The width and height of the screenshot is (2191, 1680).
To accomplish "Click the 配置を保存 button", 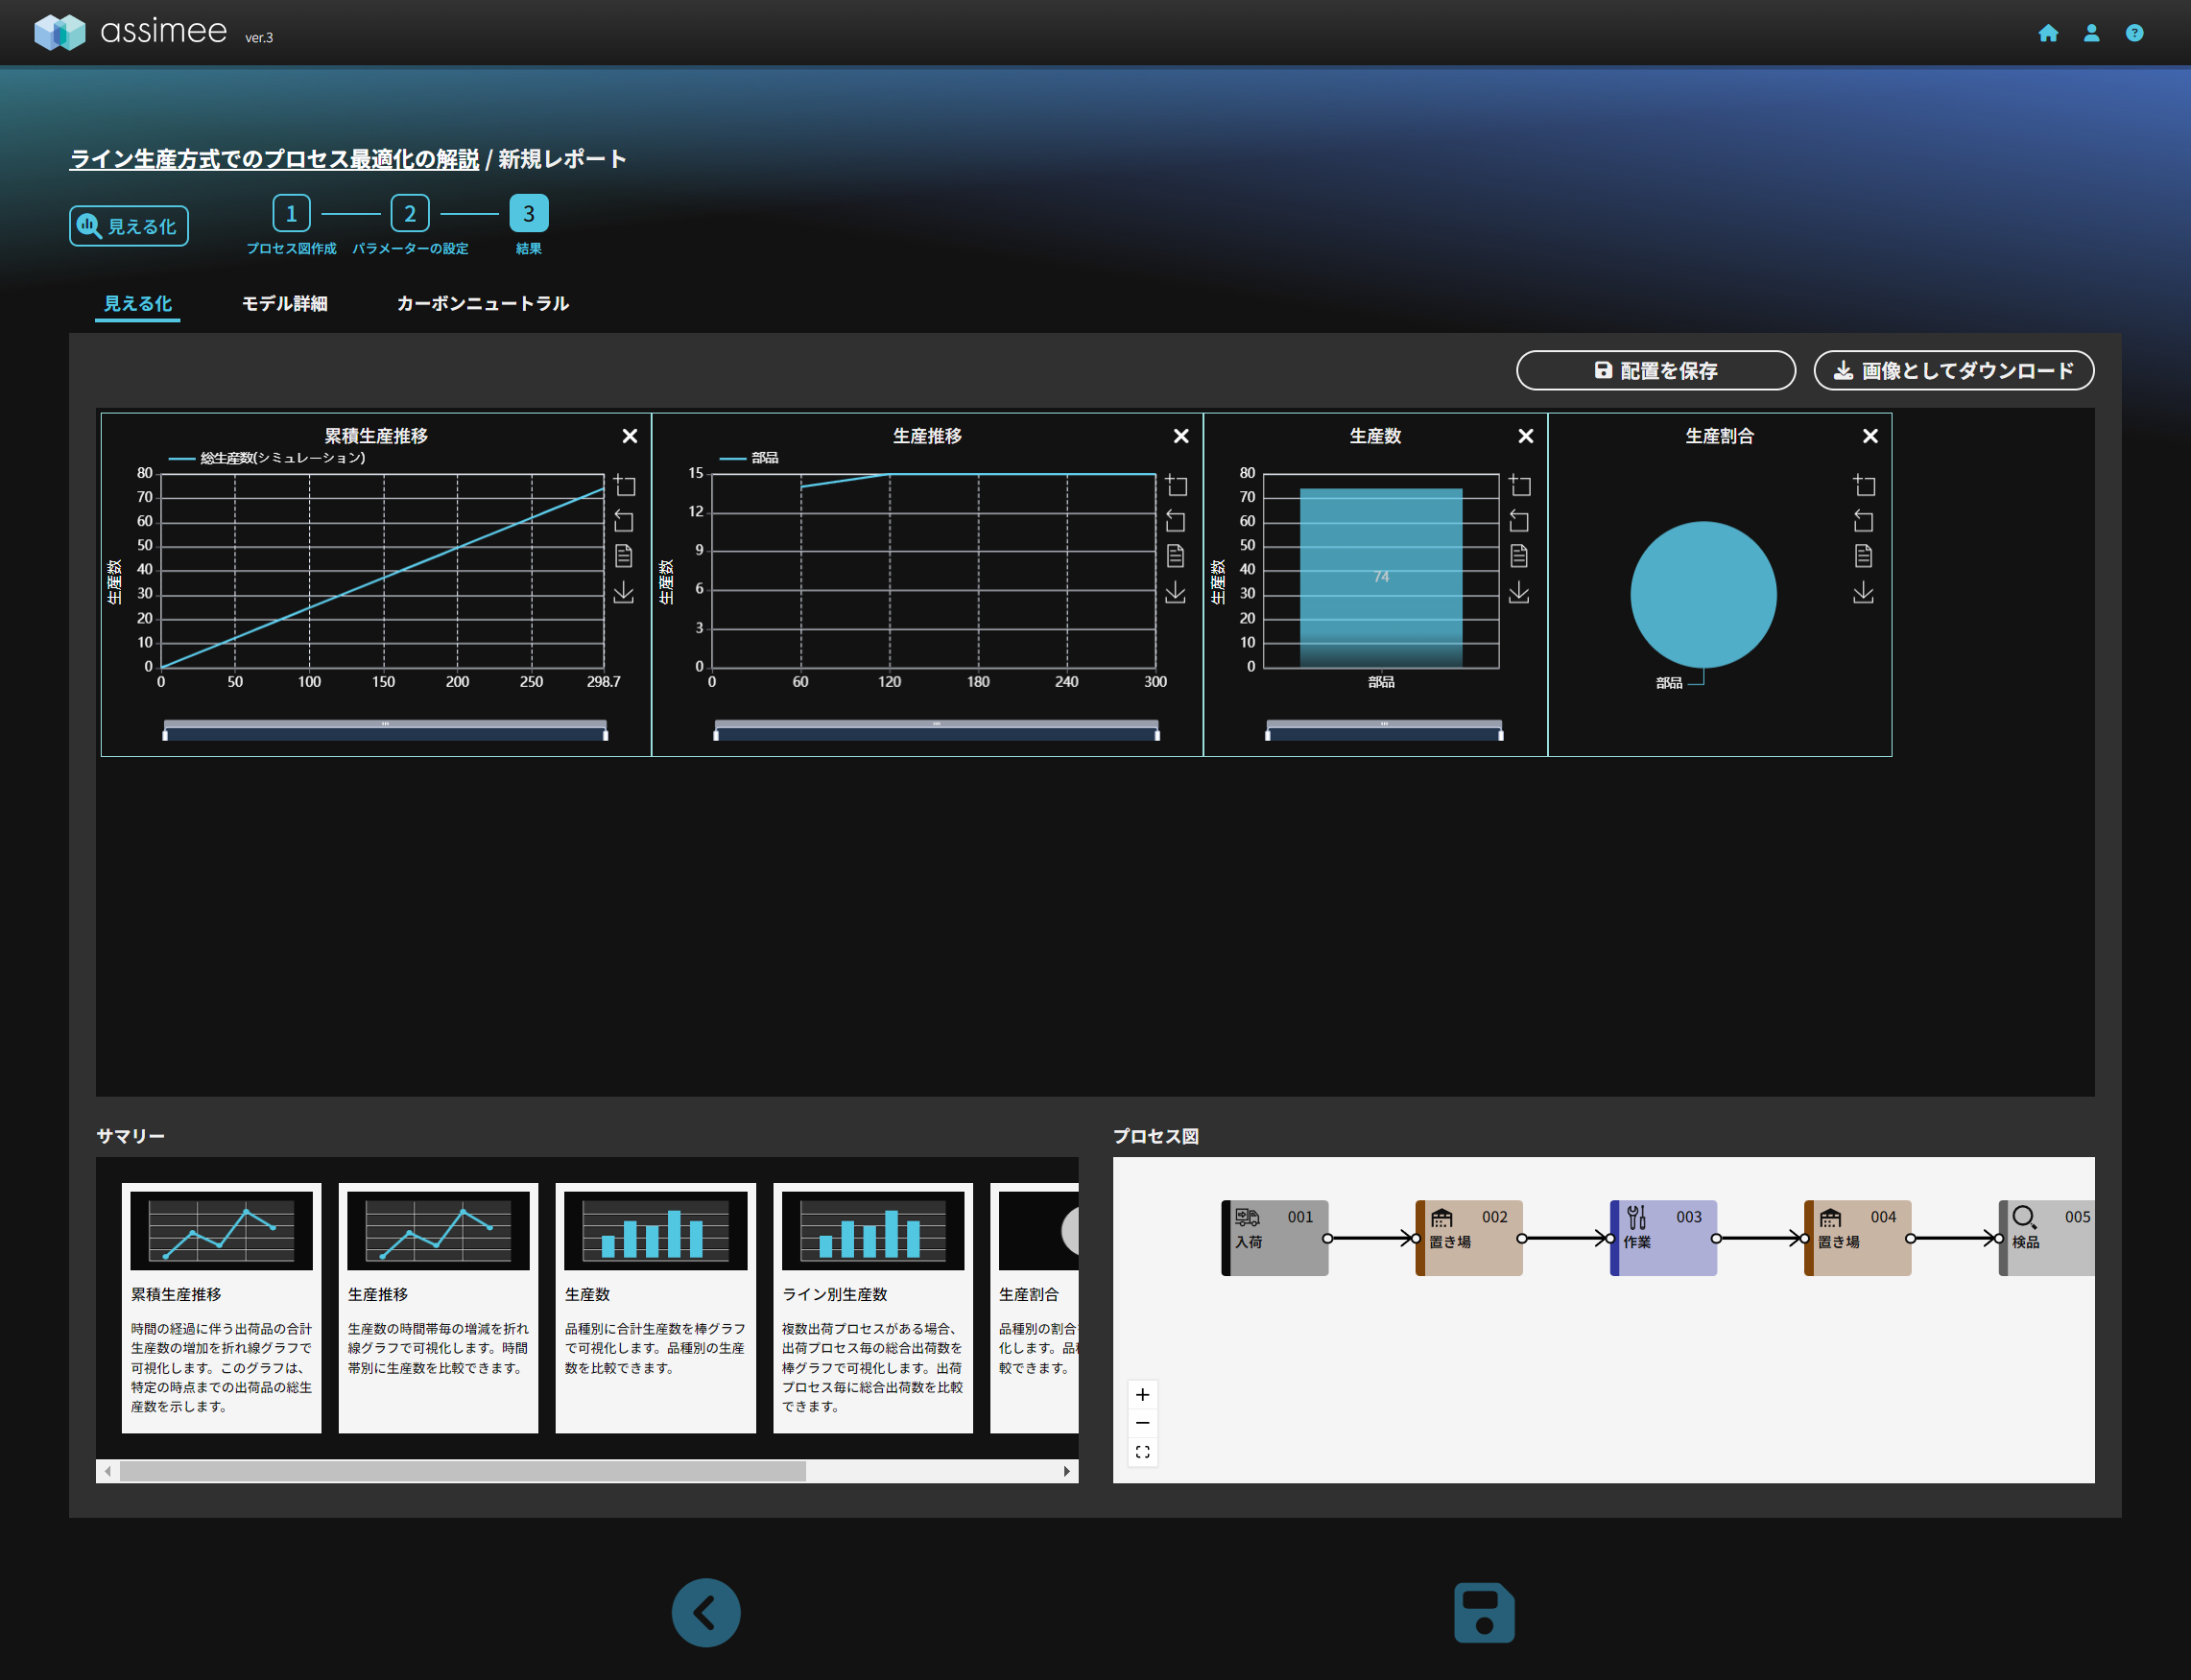I will click(1655, 371).
